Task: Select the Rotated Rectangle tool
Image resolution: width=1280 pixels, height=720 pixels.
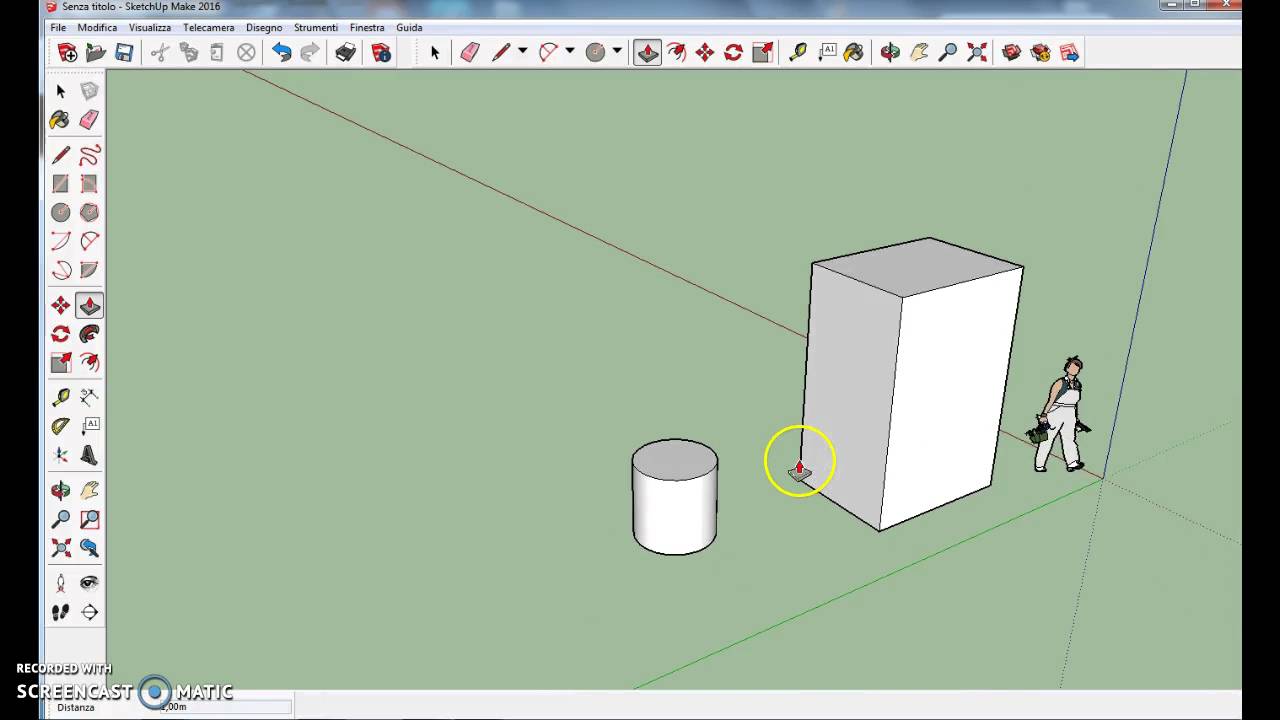Action: point(89,184)
